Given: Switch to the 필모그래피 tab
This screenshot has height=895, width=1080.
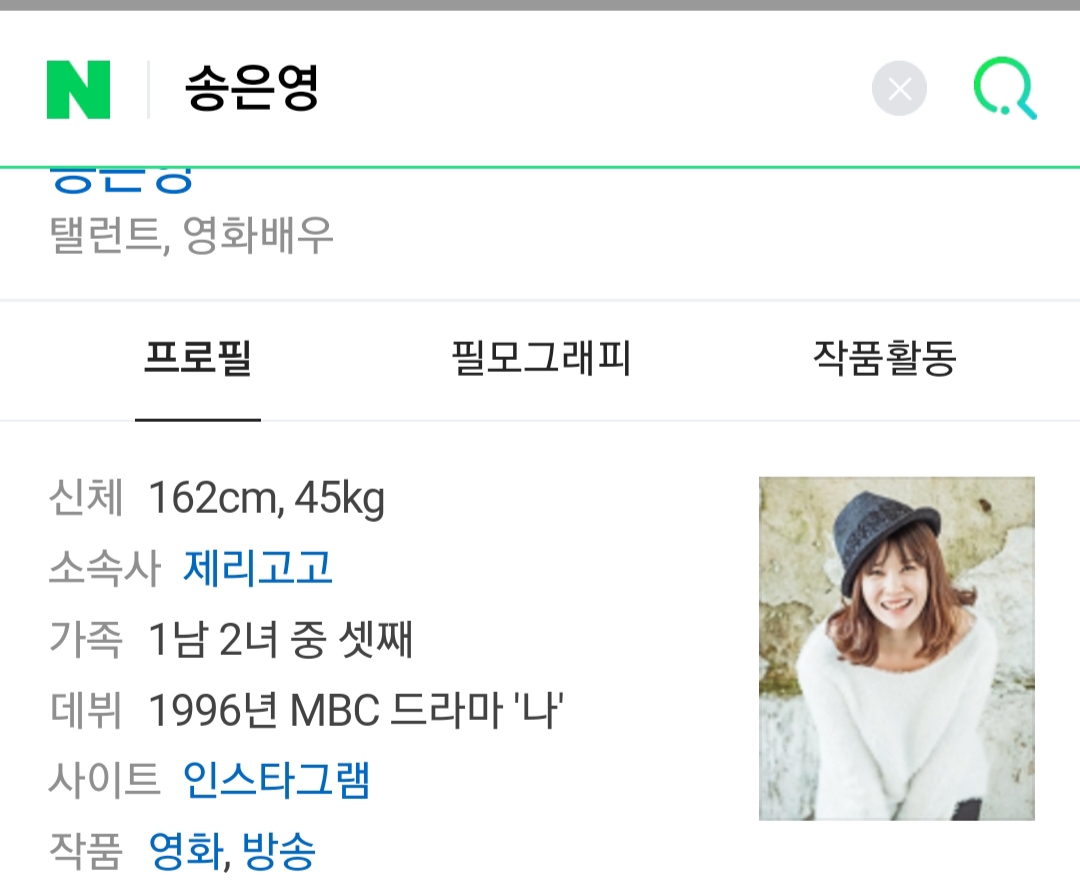Looking at the screenshot, I should pos(541,358).
